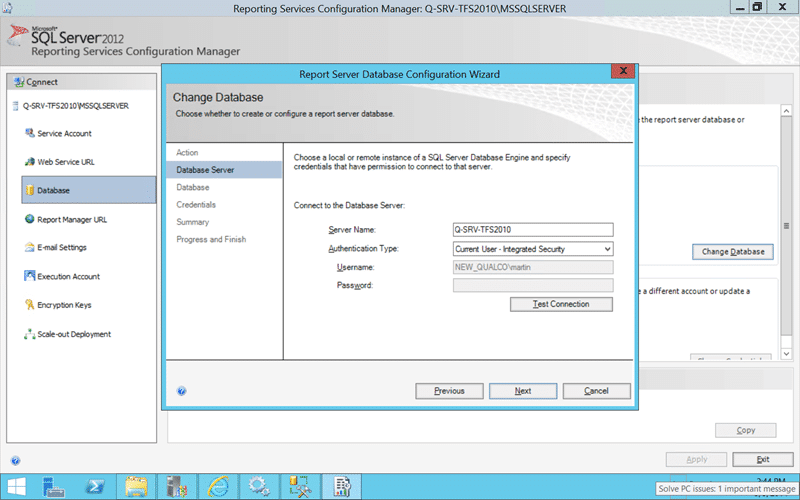Click the gears settings taskbar icon
Viewport: 800px width, 500px height.
(259, 486)
